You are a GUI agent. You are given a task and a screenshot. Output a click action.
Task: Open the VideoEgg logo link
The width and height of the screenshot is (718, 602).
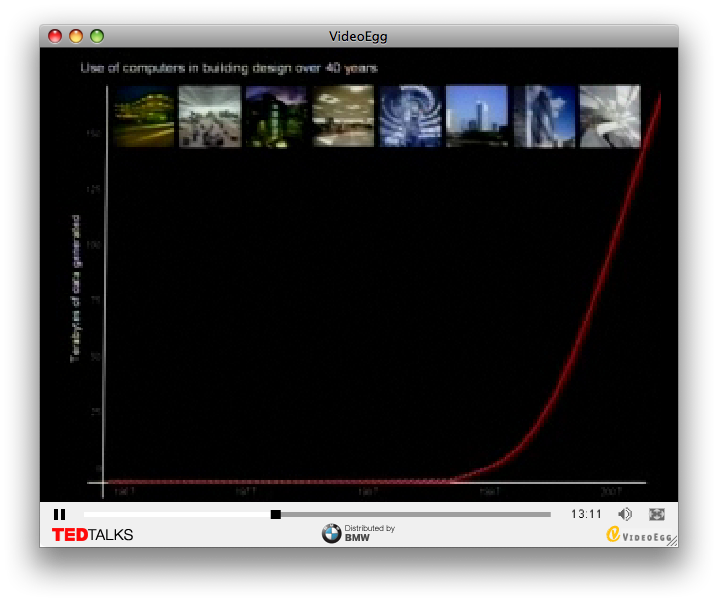[x=641, y=535]
